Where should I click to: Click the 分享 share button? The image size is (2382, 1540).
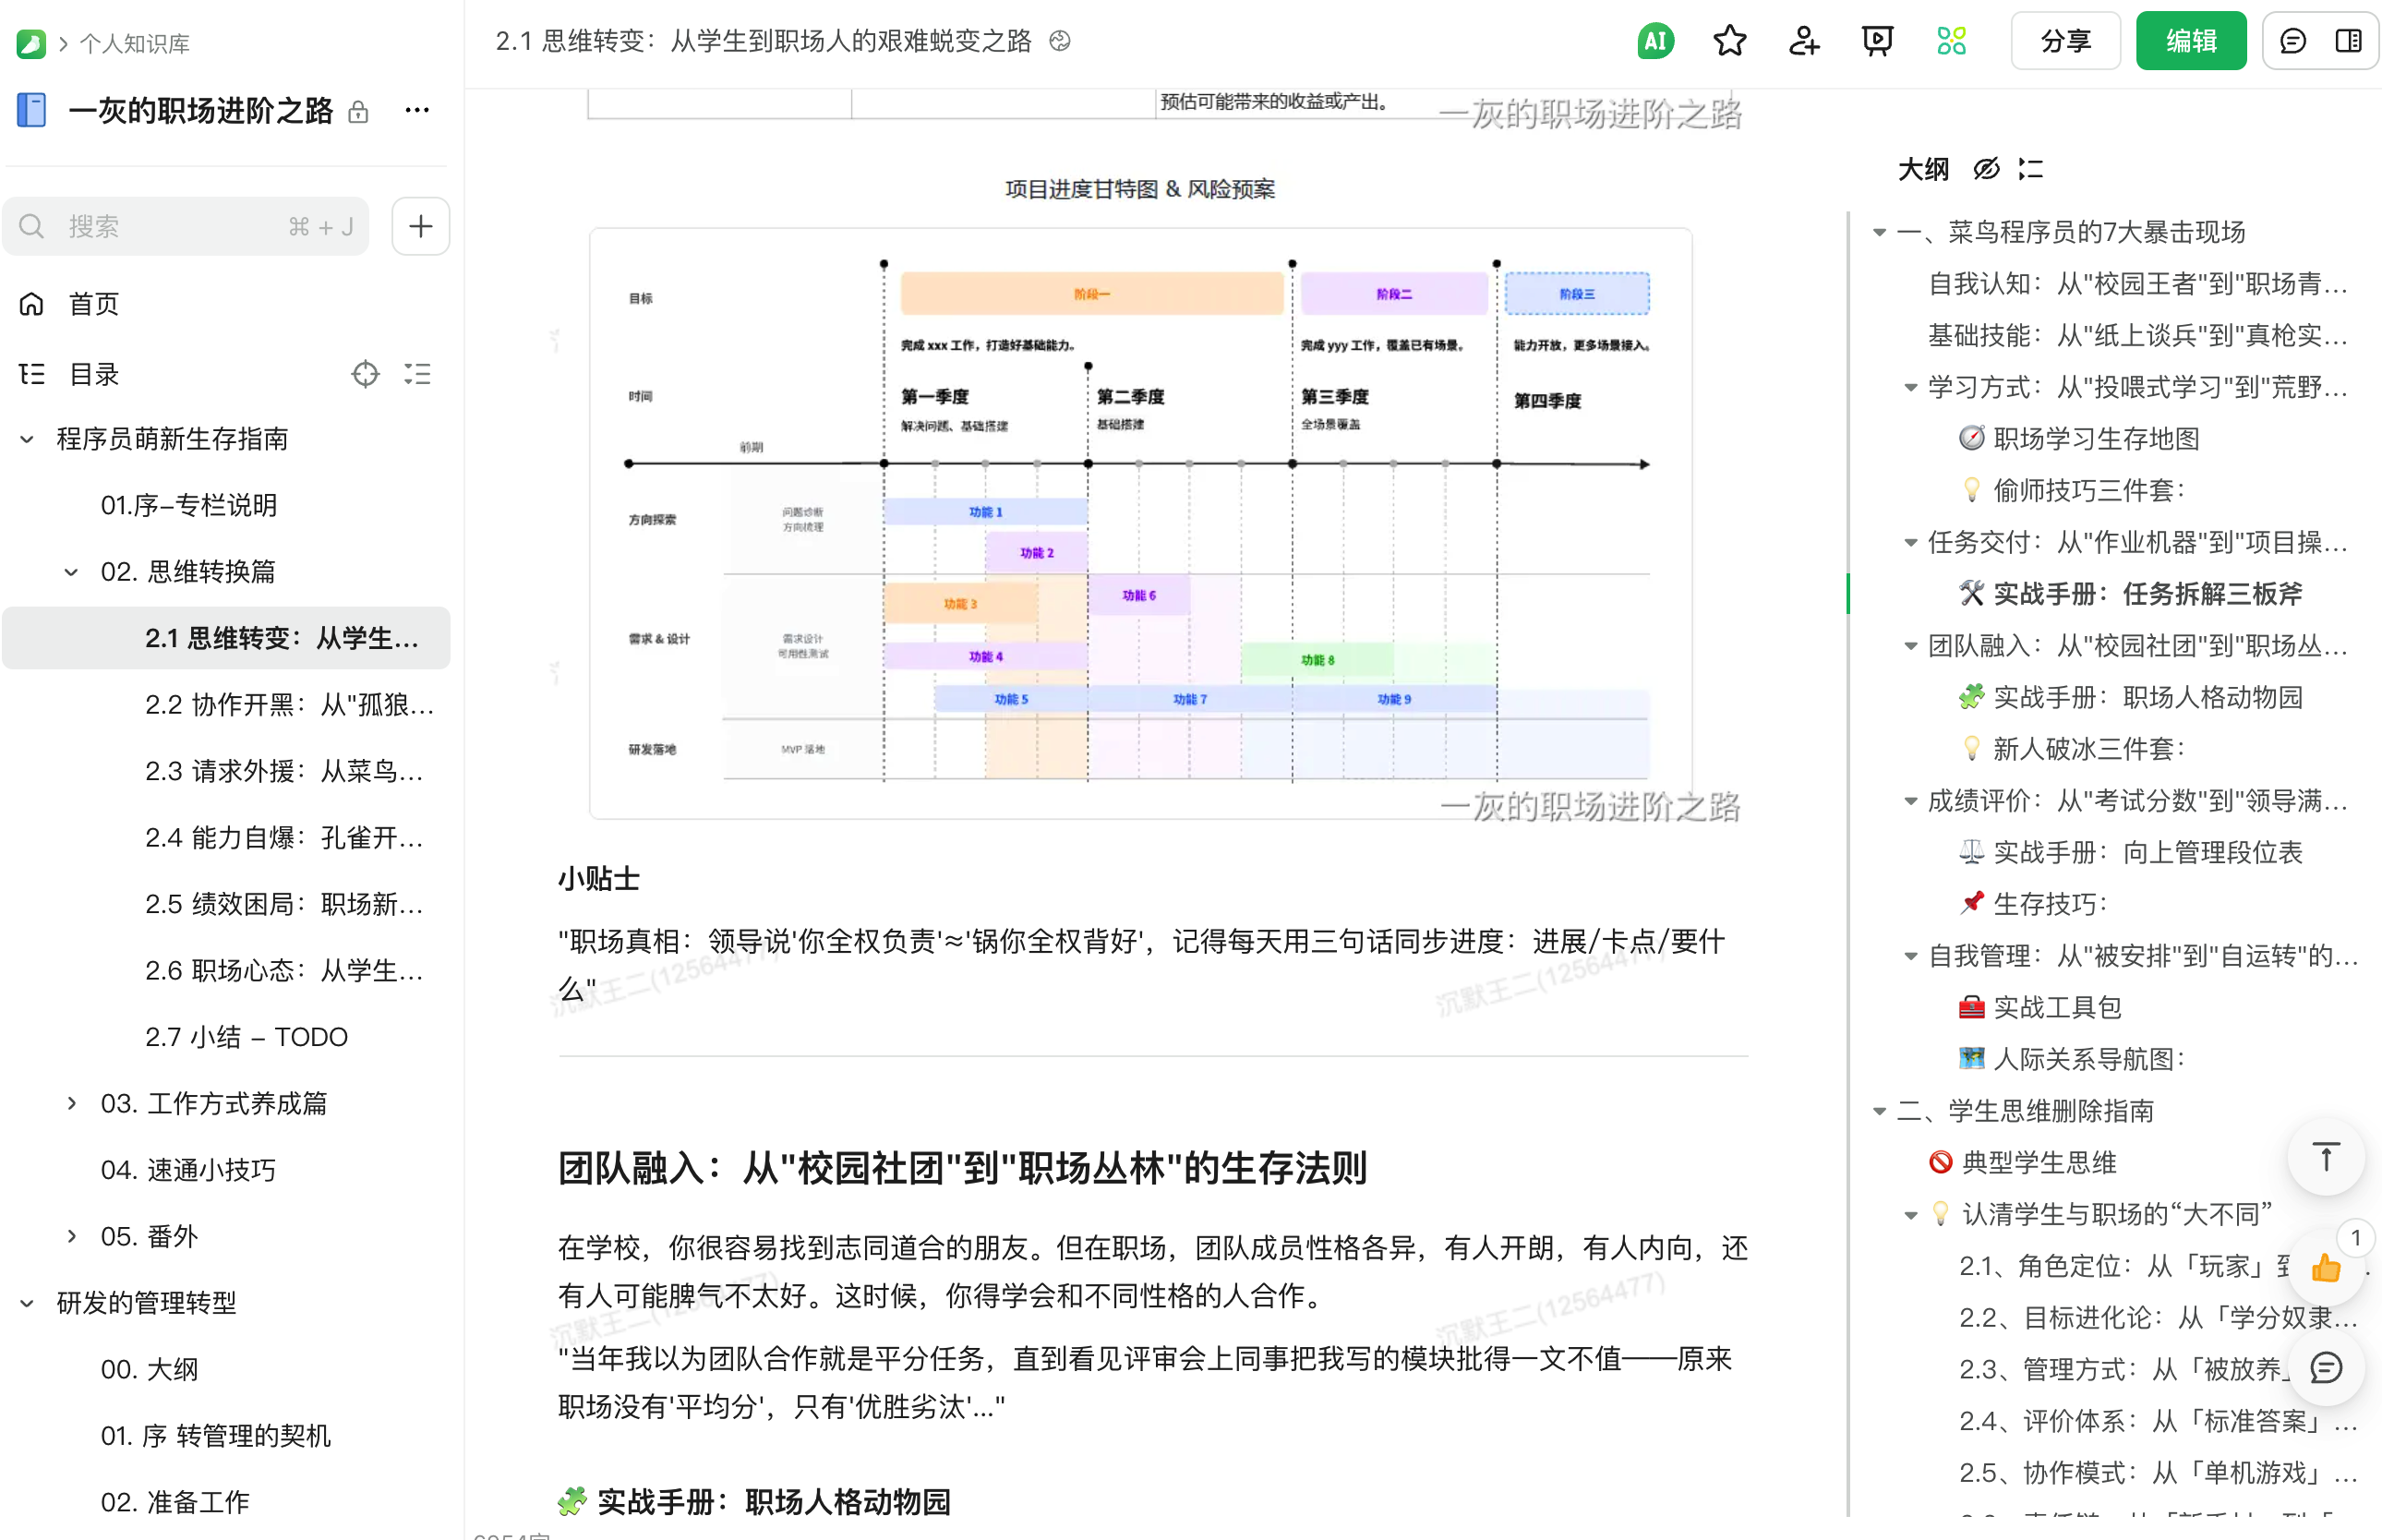point(2065,41)
